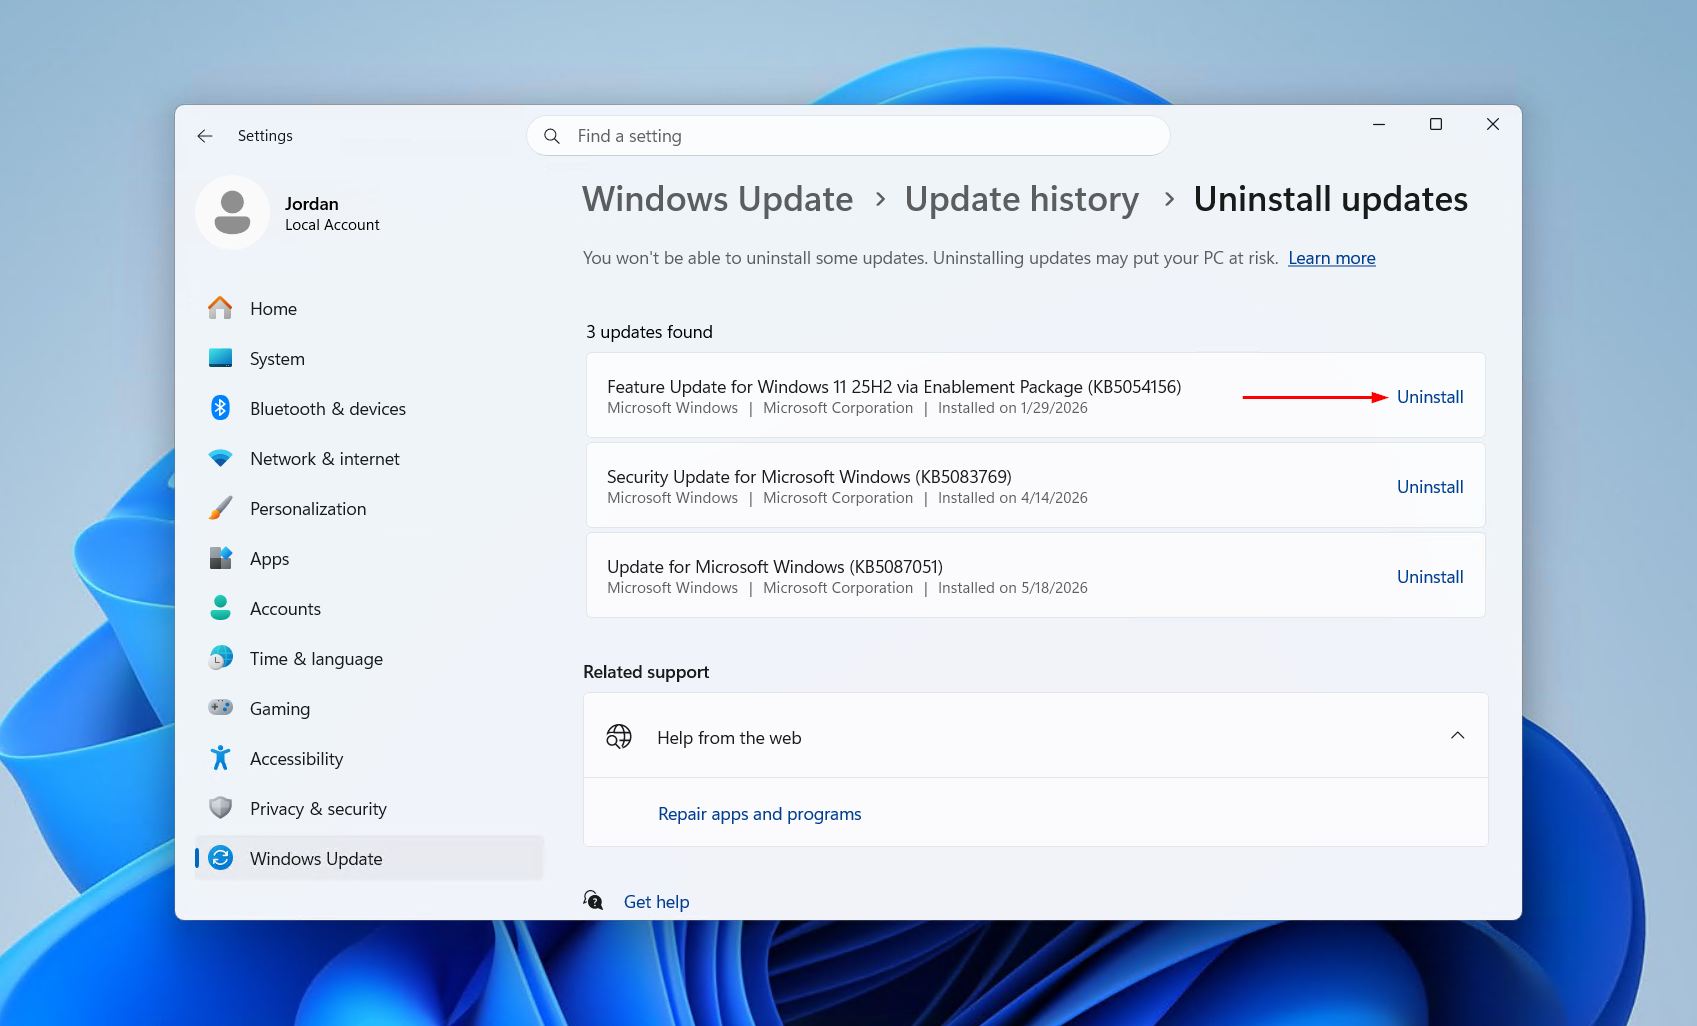Click the Bluetooth icon in sidebar
Viewport: 1697px width, 1026px height.
pyautogui.click(x=220, y=408)
